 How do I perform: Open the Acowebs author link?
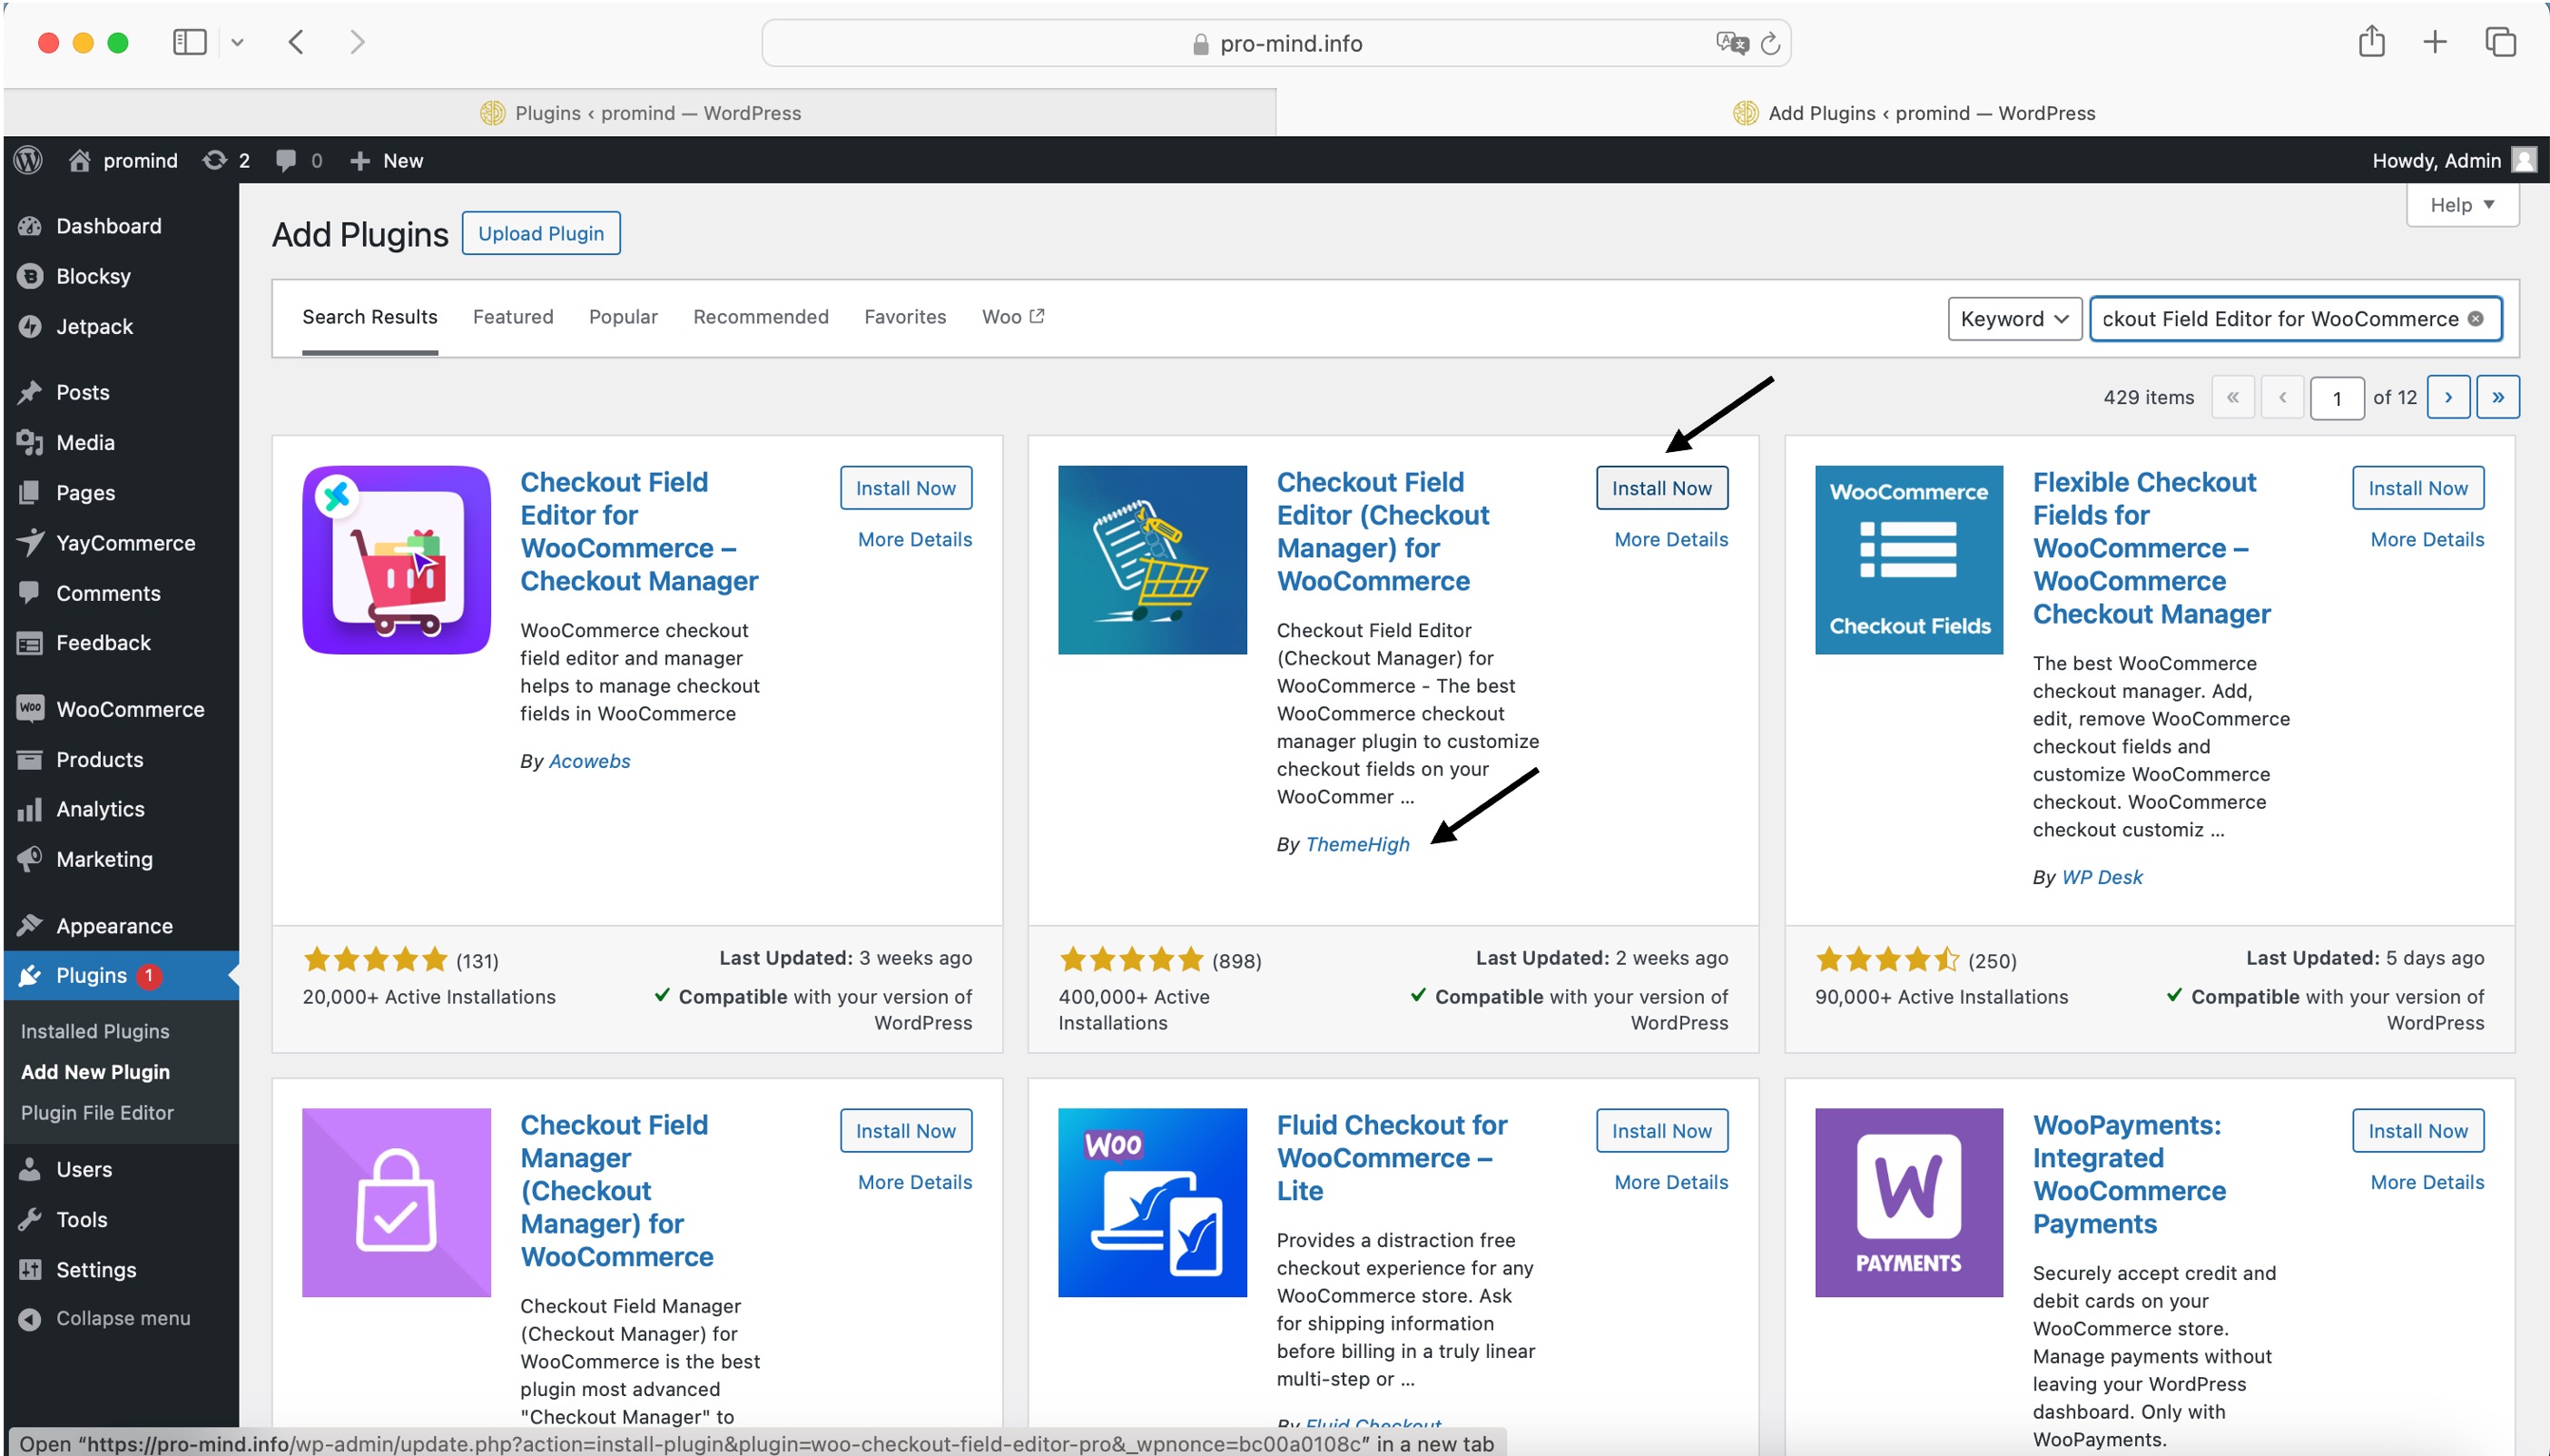tap(589, 762)
